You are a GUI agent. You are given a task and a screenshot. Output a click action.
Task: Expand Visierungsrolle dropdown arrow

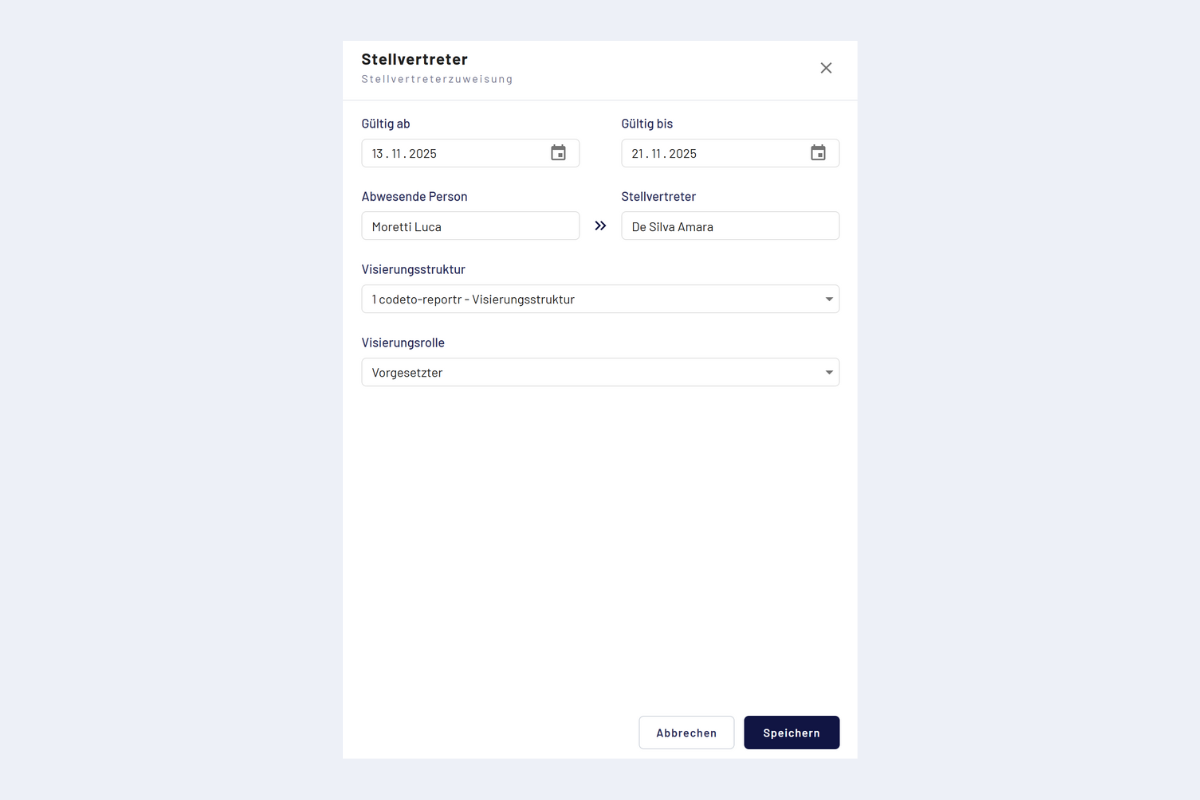pos(829,373)
